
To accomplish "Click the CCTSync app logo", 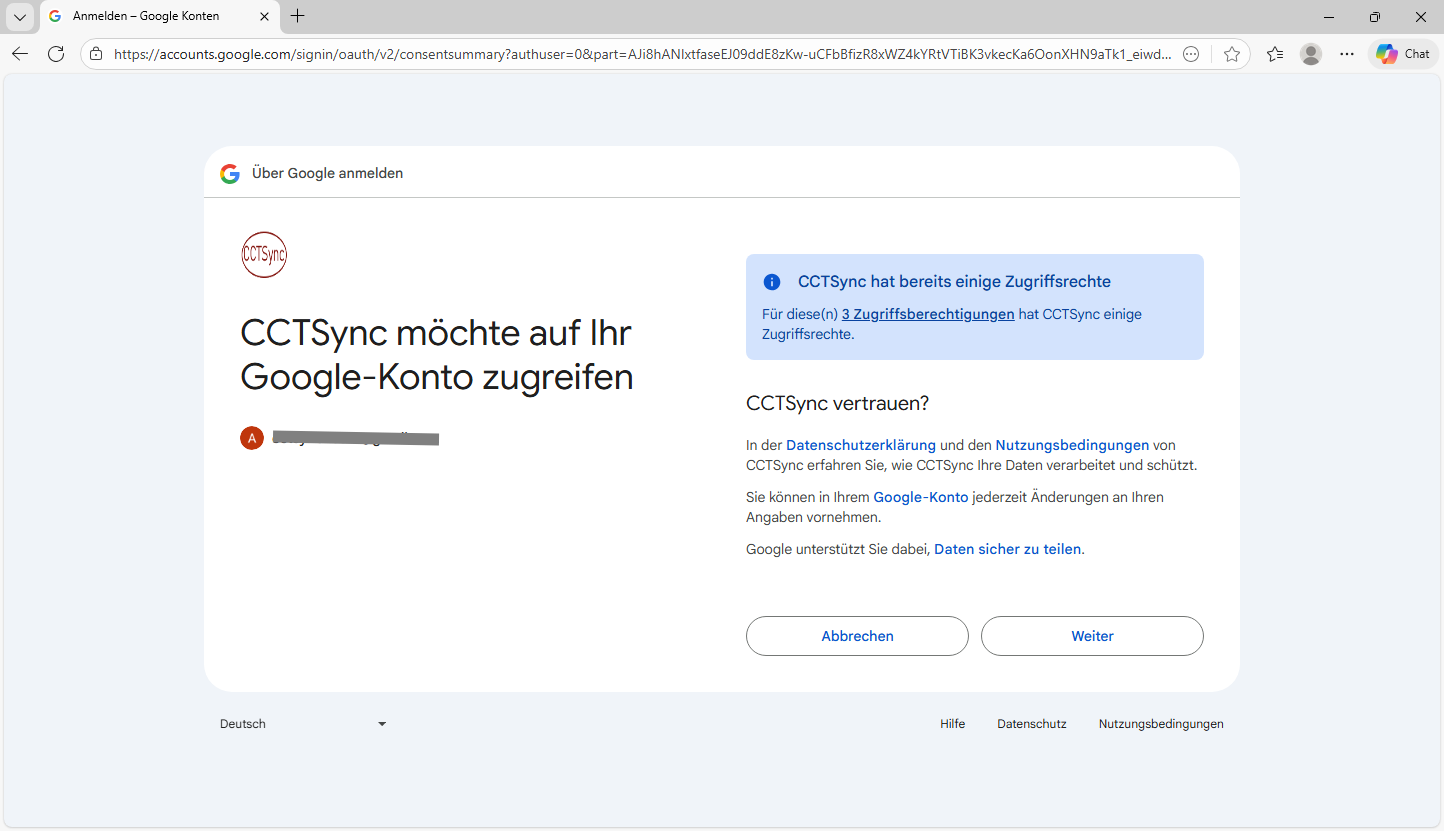I will 264,255.
